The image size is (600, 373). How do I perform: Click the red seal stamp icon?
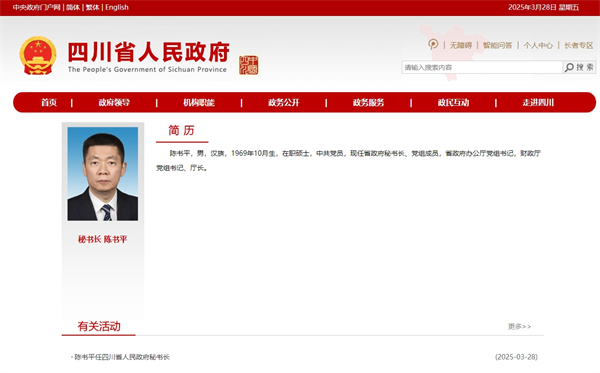click(248, 65)
